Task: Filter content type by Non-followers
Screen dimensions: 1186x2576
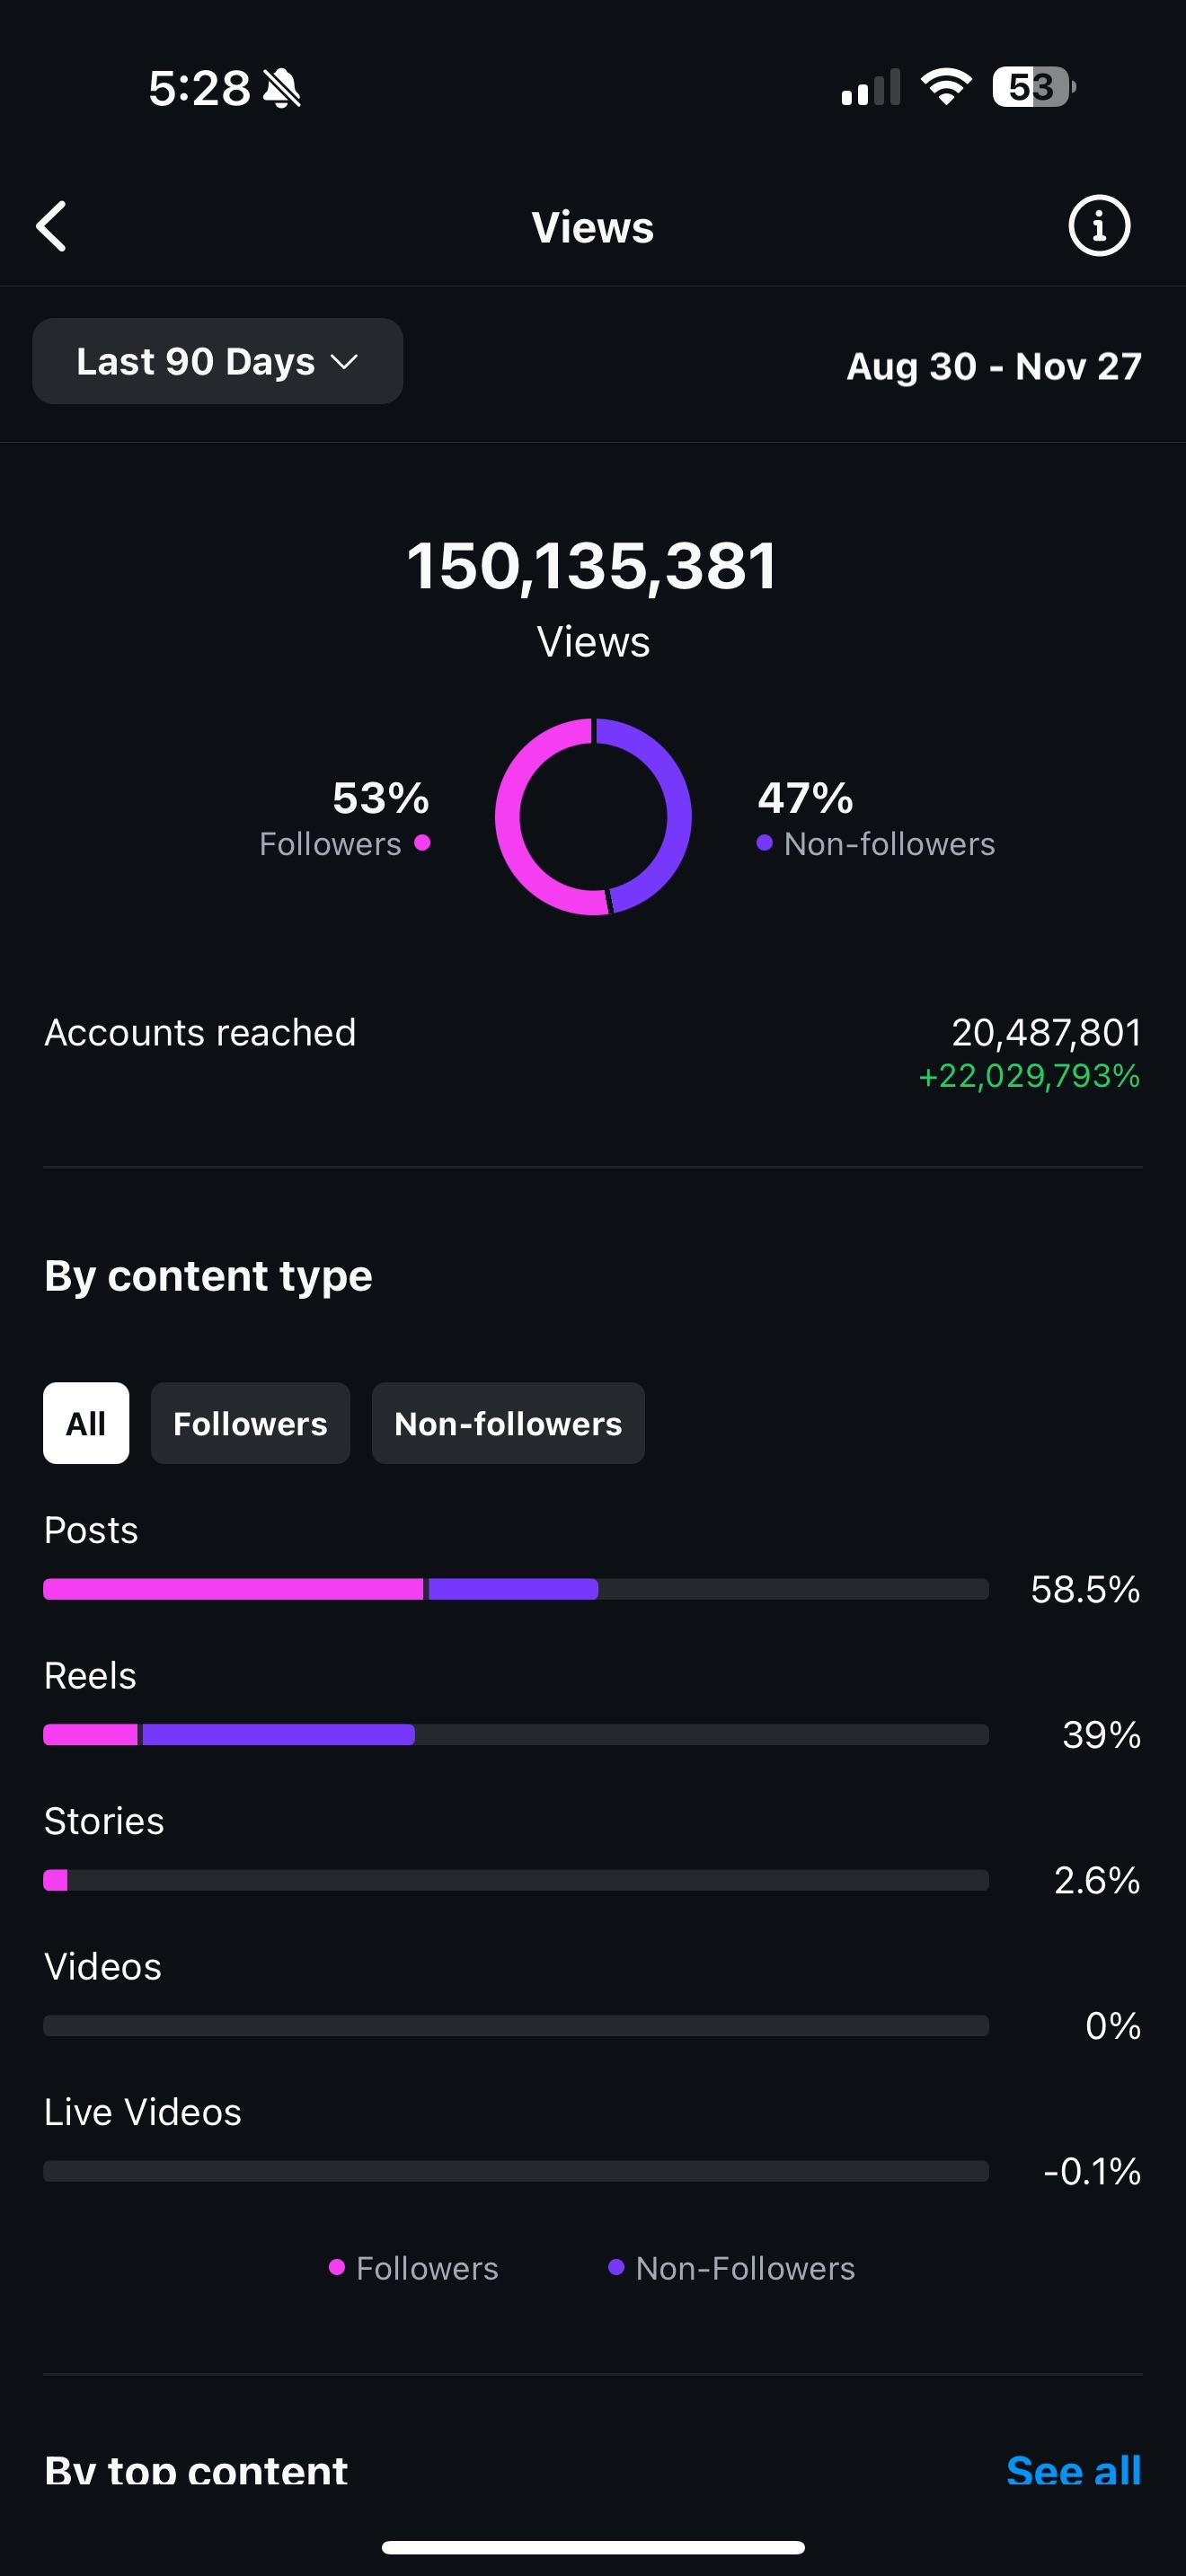Action: click(508, 1423)
